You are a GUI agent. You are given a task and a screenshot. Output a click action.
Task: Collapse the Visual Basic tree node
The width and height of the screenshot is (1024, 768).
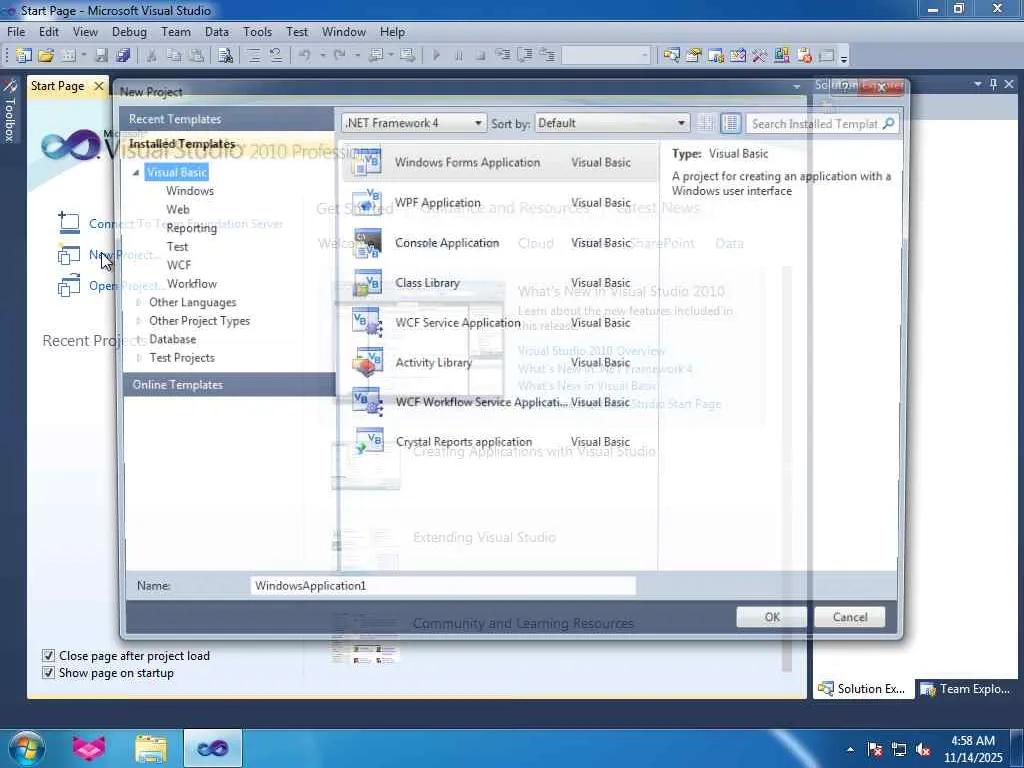pos(136,172)
